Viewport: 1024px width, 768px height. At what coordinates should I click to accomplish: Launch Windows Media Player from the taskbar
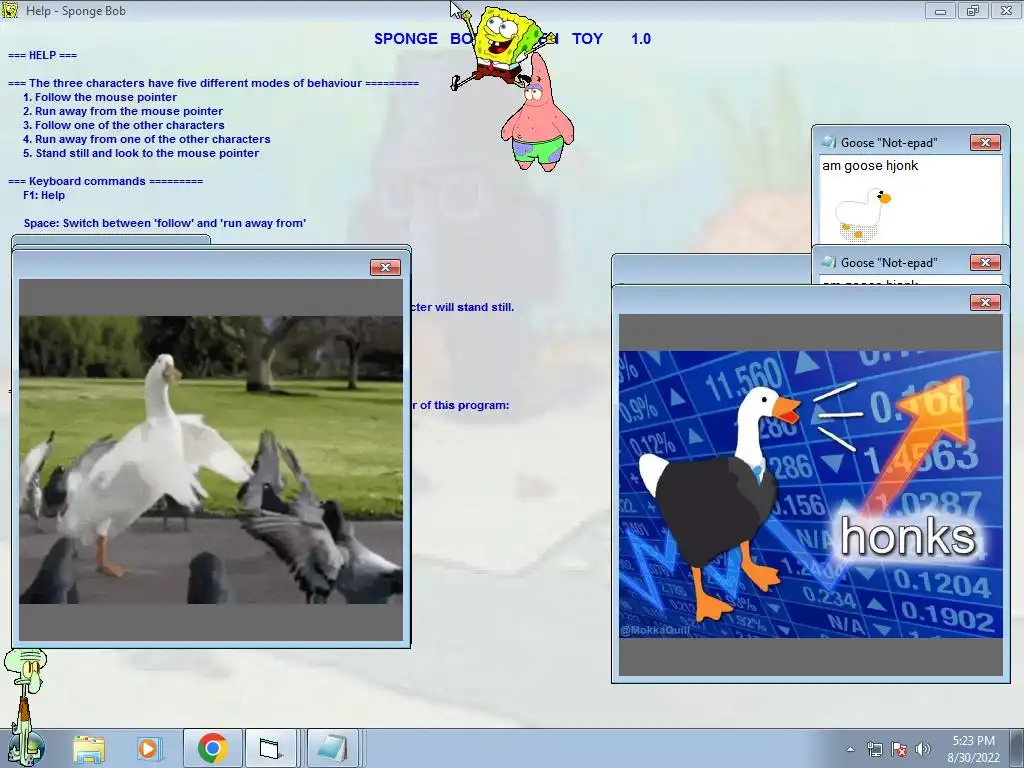[x=148, y=748]
